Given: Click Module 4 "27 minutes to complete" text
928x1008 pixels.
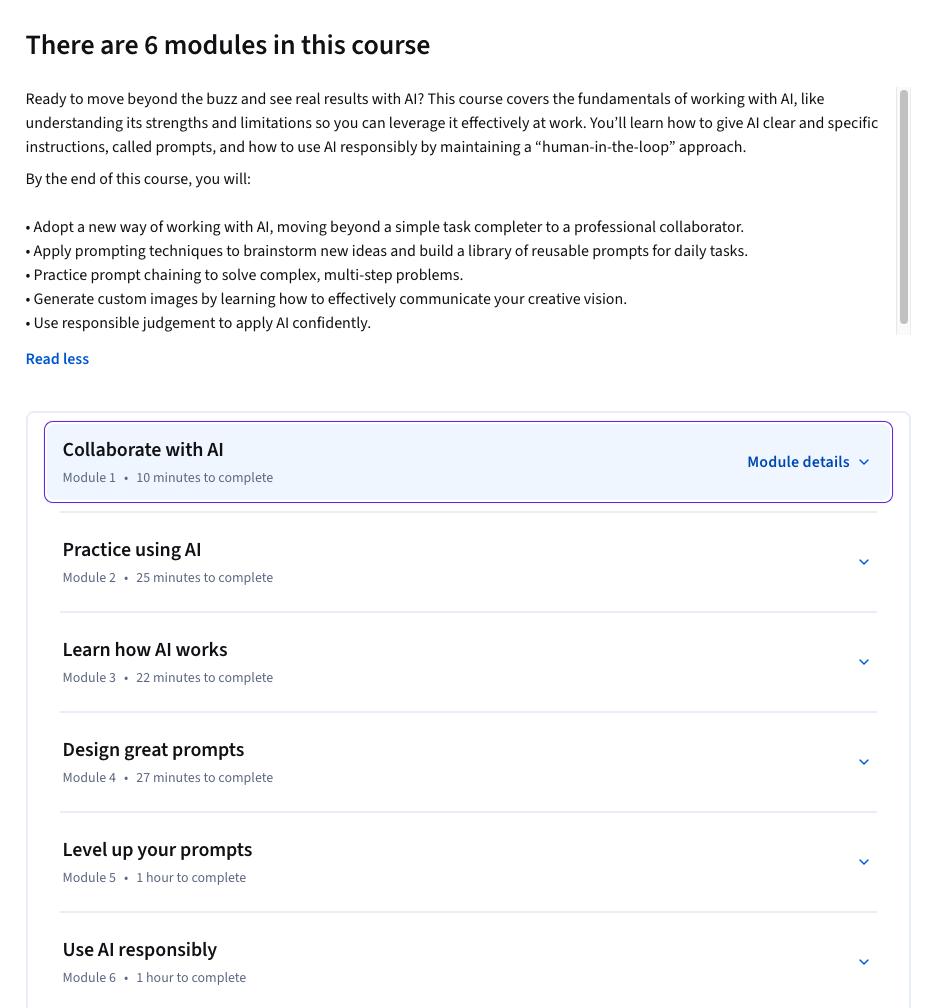Looking at the screenshot, I should point(204,778).
